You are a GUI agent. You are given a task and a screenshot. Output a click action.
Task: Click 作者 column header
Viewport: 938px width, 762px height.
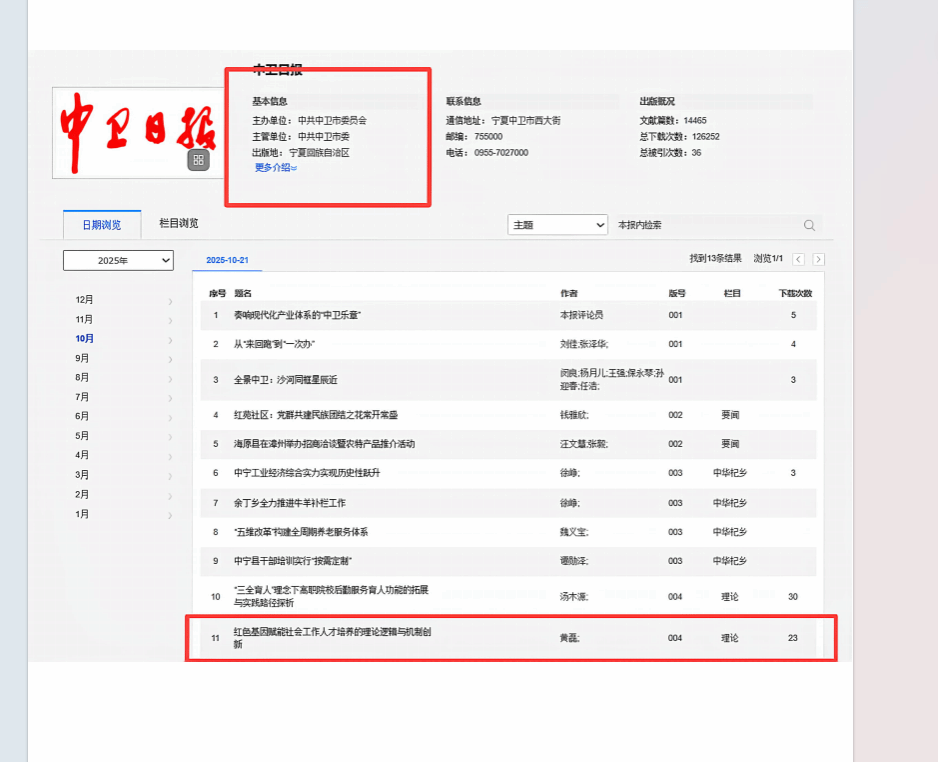pos(569,293)
